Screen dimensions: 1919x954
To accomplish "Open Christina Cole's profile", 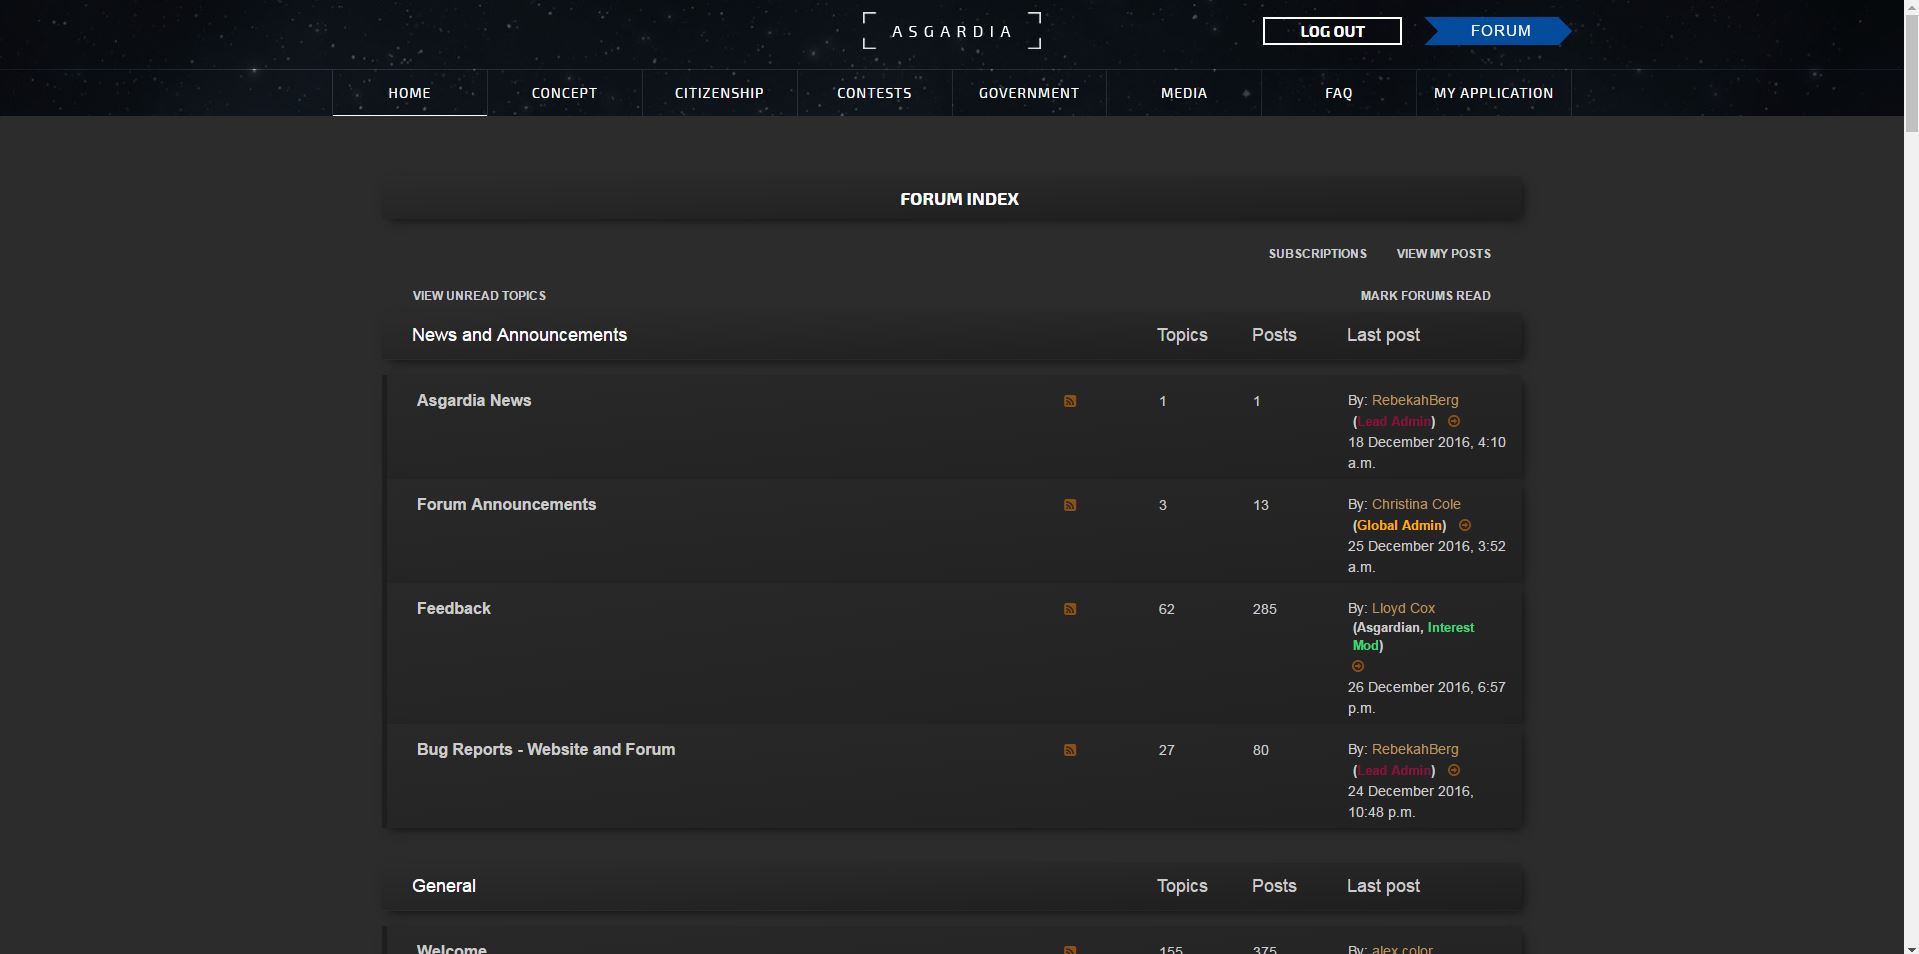I will pos(1416,504).
